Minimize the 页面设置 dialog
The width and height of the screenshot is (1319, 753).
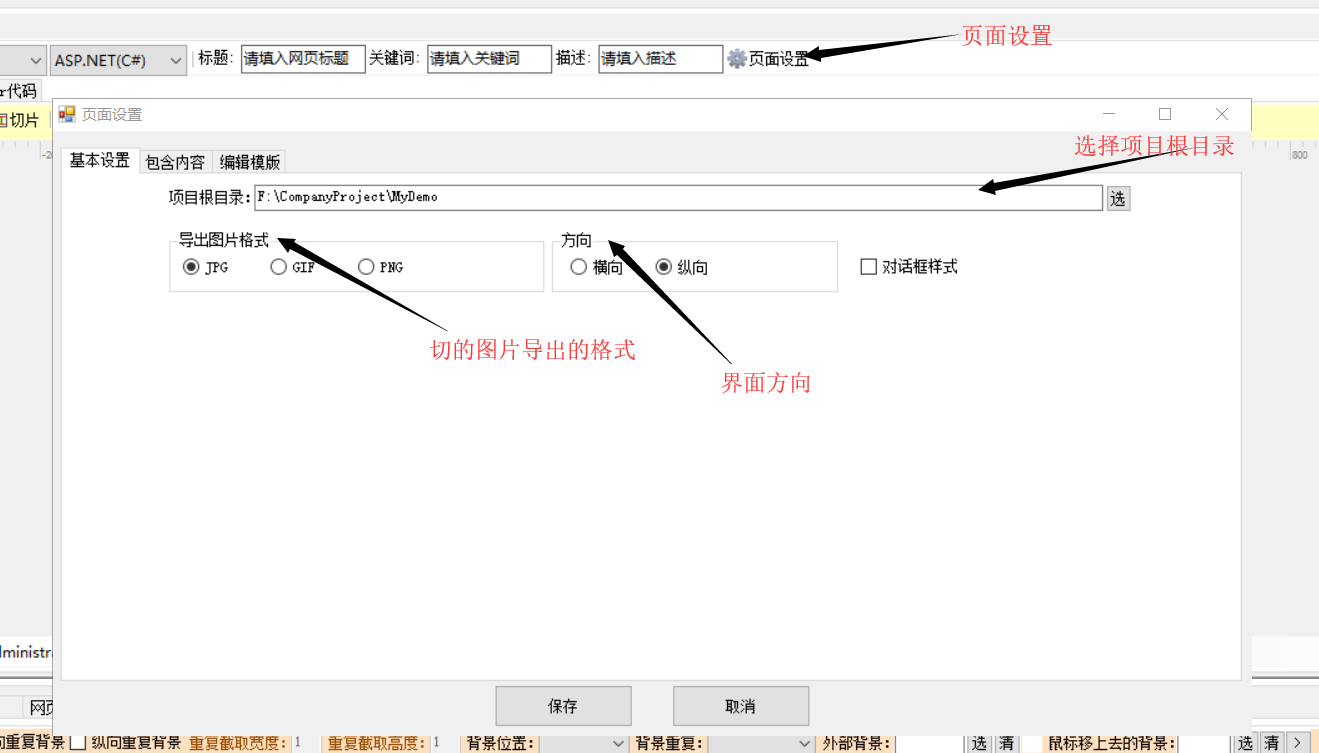[x=1109, y=114]
